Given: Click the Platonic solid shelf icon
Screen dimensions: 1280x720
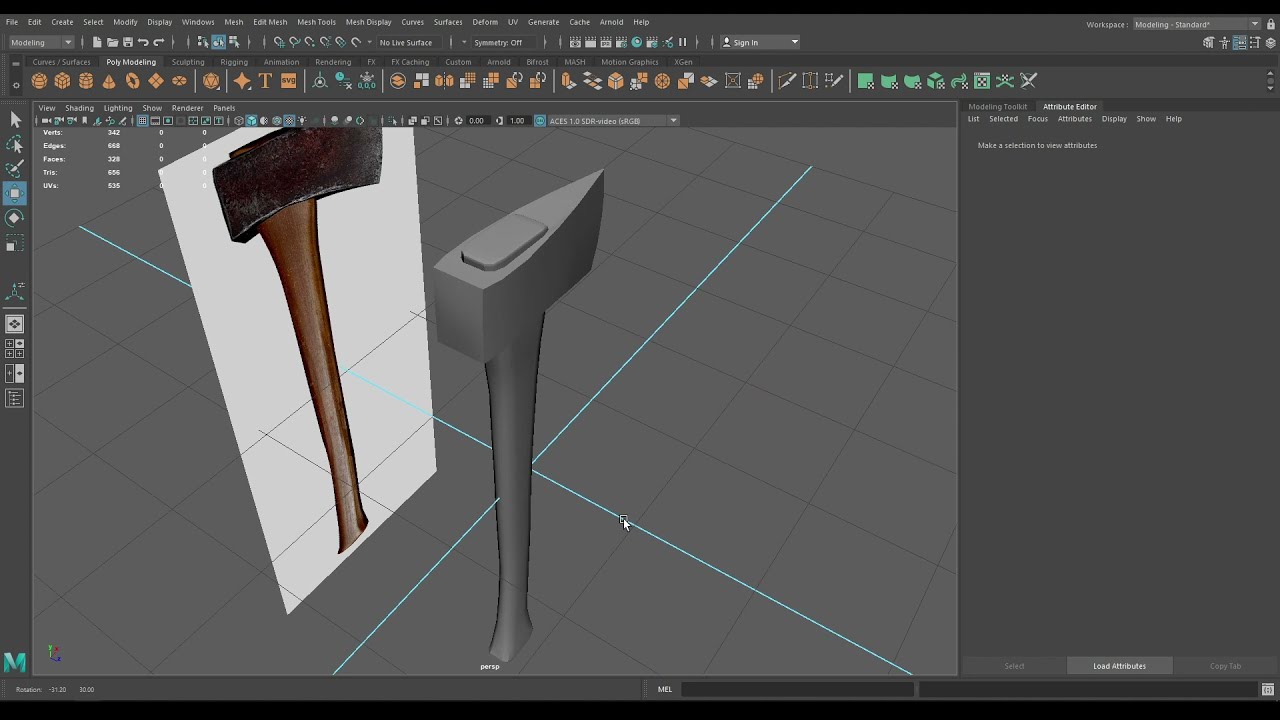Looking at the screenshot, I should [211, 81].
